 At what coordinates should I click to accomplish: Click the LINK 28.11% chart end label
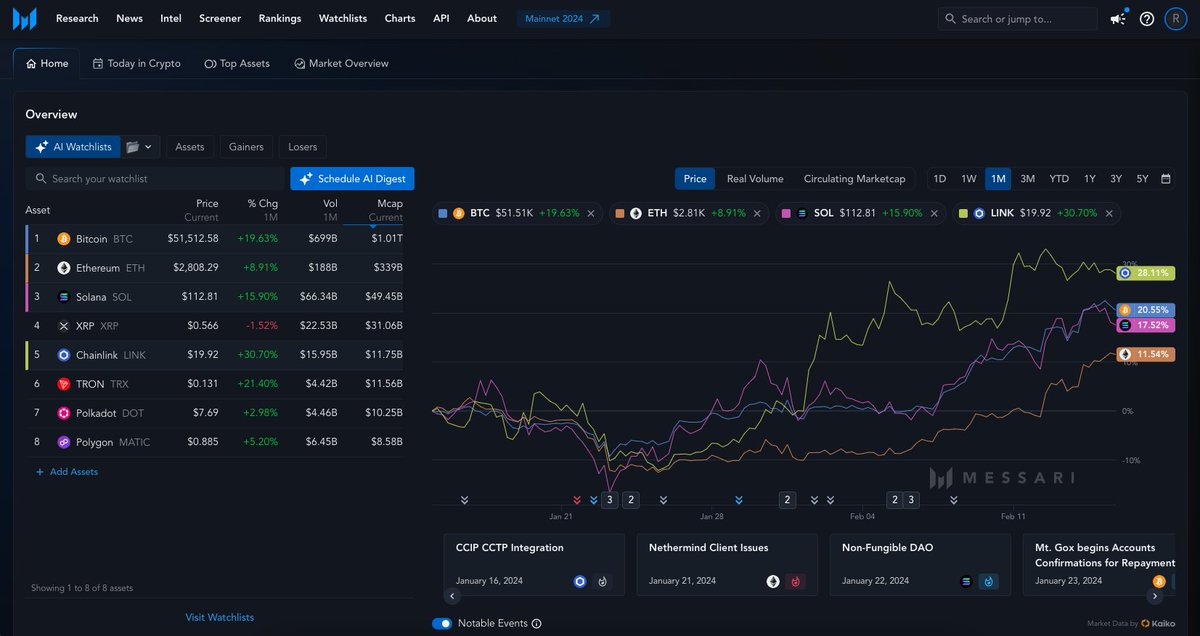(1145, 272)
